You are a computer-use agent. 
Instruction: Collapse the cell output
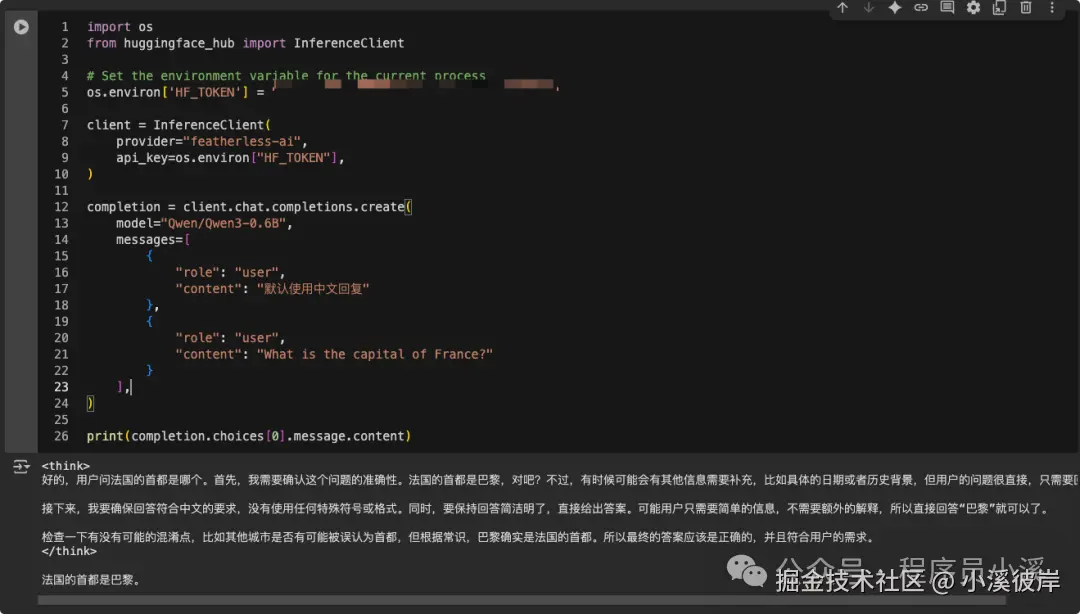pyautogui.click(x=21, y=466)
